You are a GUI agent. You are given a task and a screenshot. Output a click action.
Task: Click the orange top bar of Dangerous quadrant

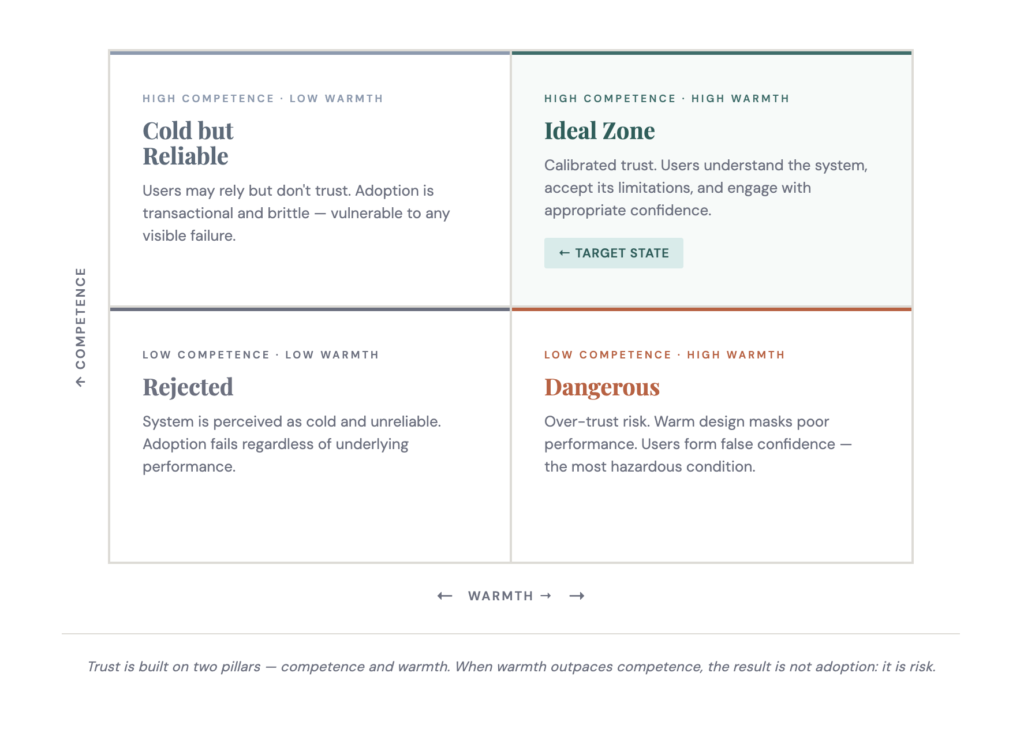[x=711, y=309]
